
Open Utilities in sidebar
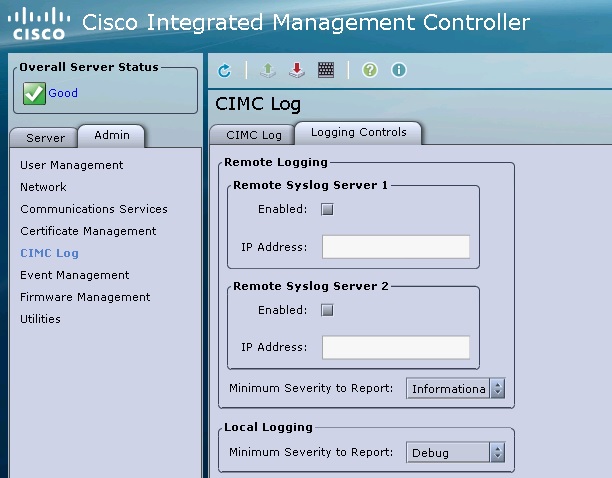coord(41,319)
